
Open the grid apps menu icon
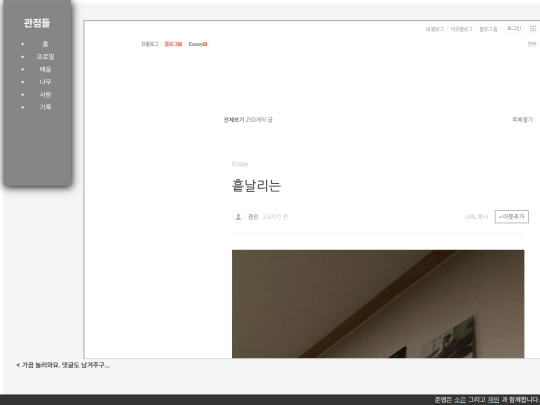pos(533,29)
